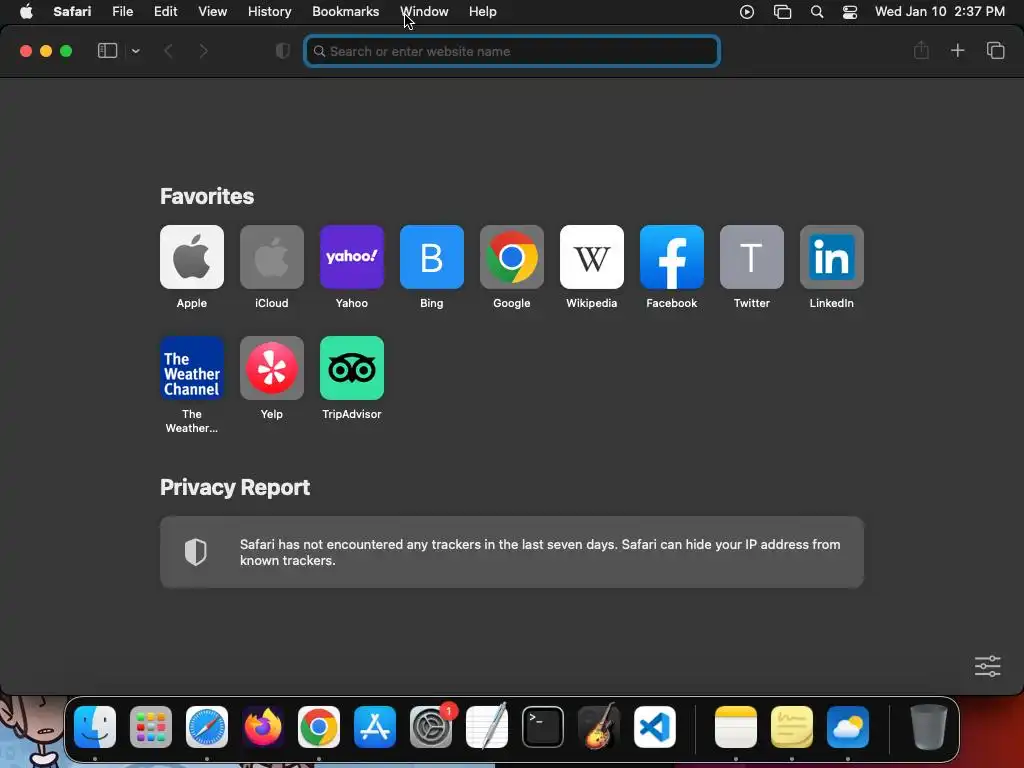The height and width of the screenshot is (768, 1024).
Task: Open the App Store from the Dock
Action: 375,727
